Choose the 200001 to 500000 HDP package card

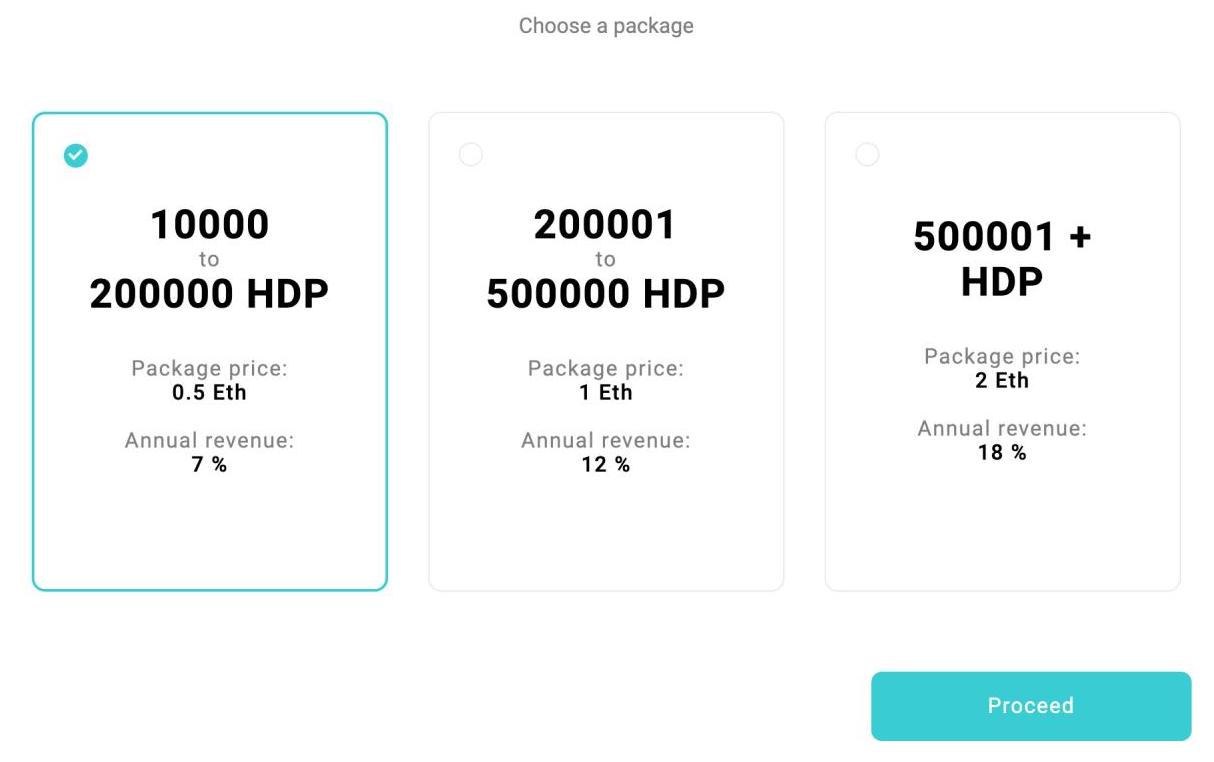pyautogui.click(x=606, y=351)
